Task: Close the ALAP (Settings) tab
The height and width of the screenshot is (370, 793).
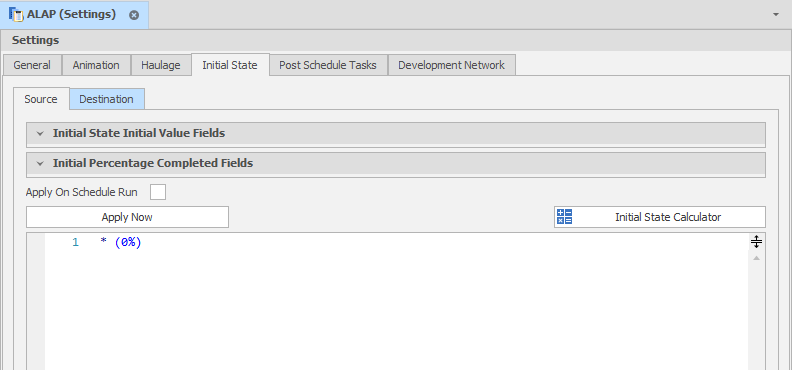Action: click(134, 15)
